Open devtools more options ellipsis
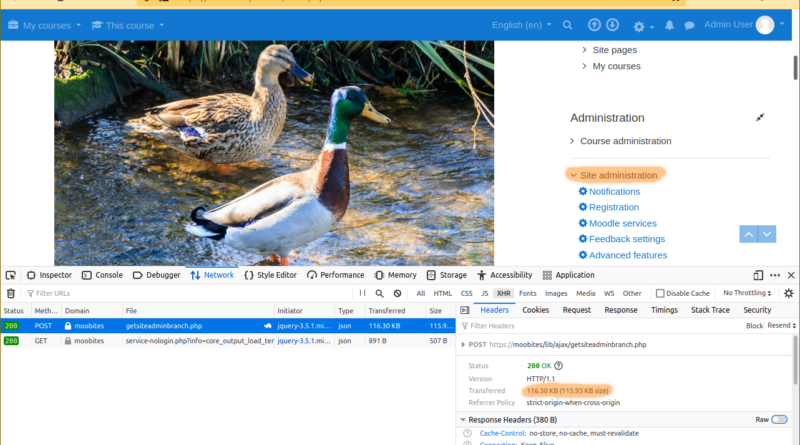This screenshot has height=445, width=800. coord(775,275)
